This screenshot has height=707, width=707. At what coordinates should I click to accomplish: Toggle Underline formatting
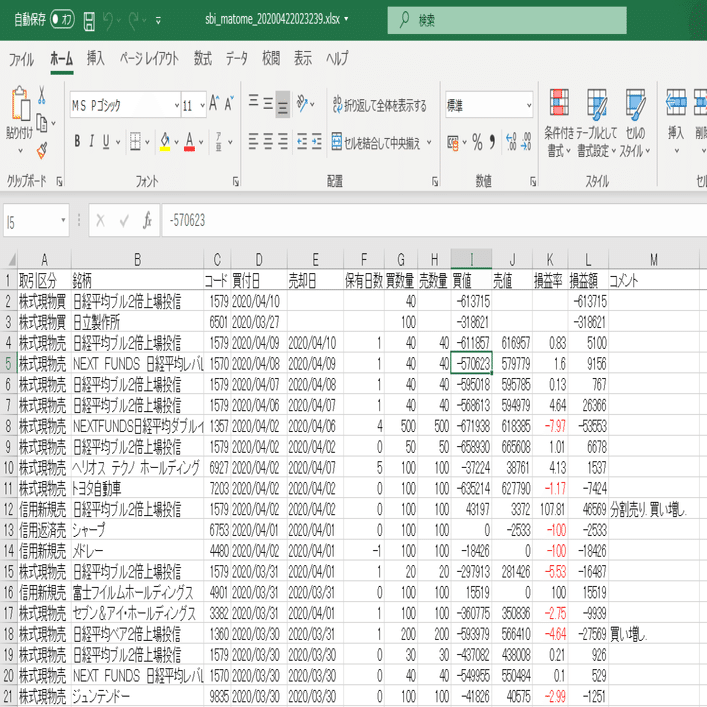coord(106,142)
